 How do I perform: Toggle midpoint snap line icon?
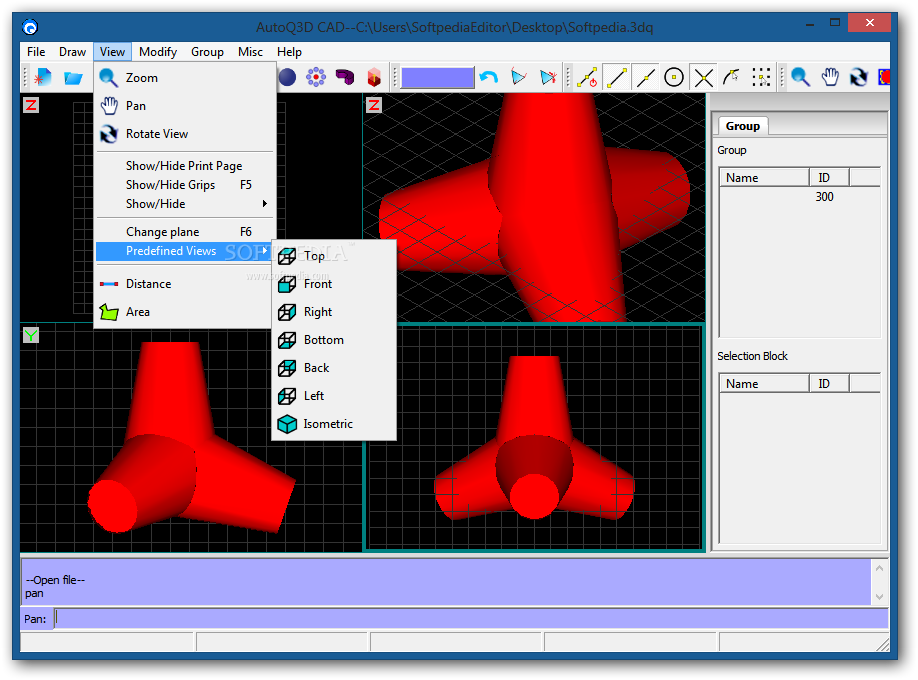coord(646,77)
